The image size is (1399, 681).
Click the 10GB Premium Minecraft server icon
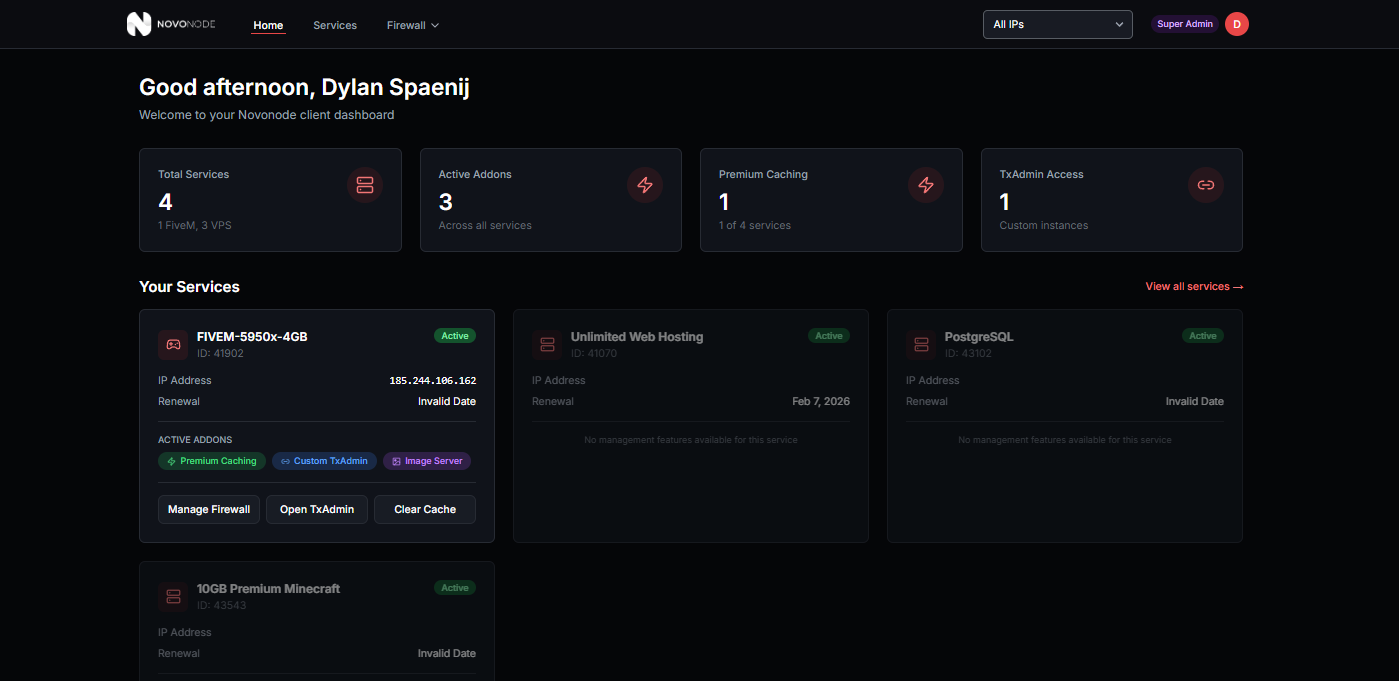pos(173,596)
